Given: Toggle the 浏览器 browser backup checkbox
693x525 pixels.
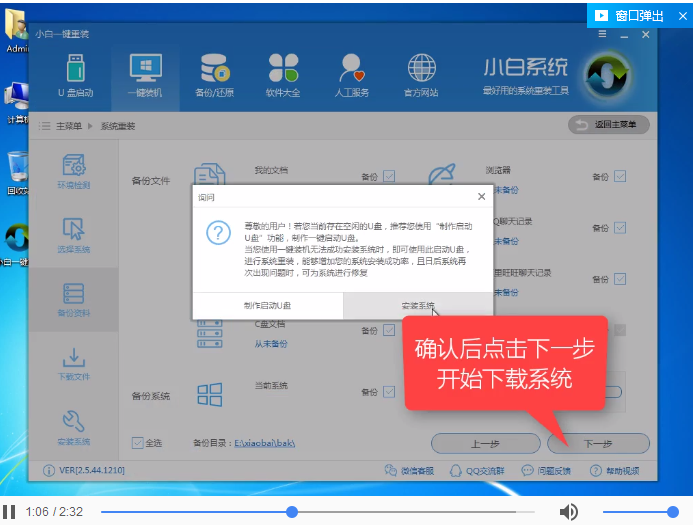Looking at the screenshot, I should pyautogui.click(x=620, y=176).
